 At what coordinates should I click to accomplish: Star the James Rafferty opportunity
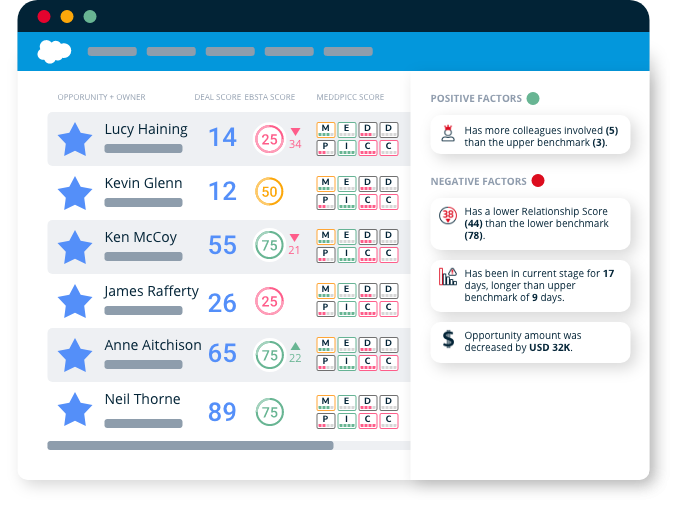coord(75,301)
